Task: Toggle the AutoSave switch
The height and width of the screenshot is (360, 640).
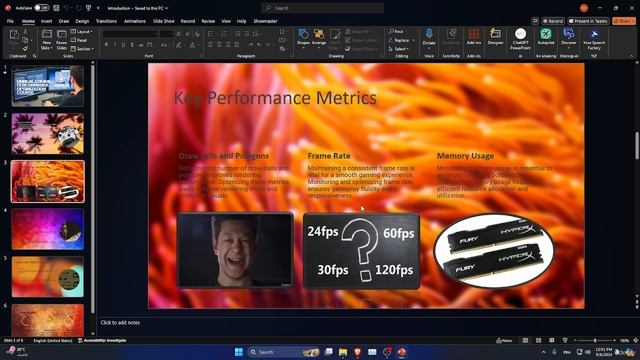Action: pos(42,8)
